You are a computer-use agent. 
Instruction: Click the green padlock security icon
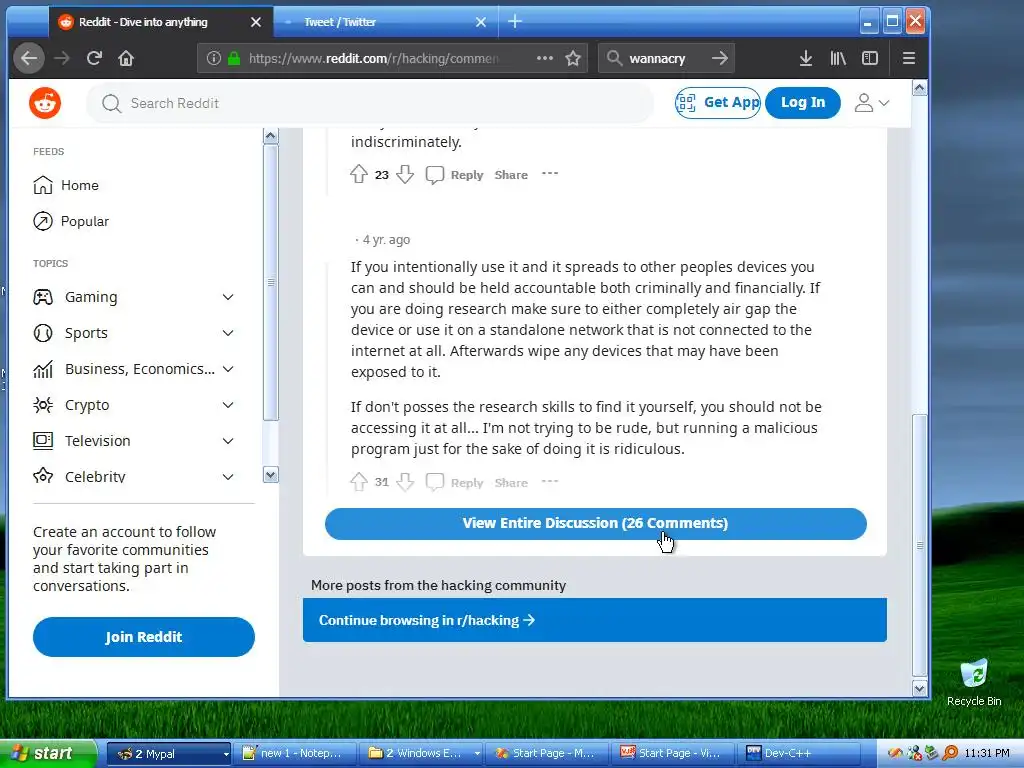tap(234, 58)
